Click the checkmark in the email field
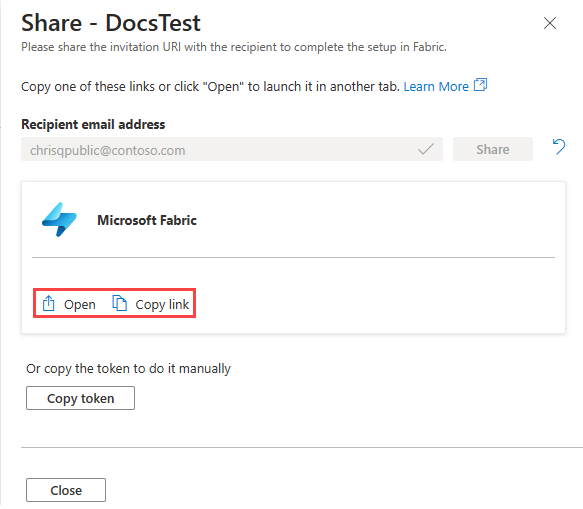 point(426,149)
